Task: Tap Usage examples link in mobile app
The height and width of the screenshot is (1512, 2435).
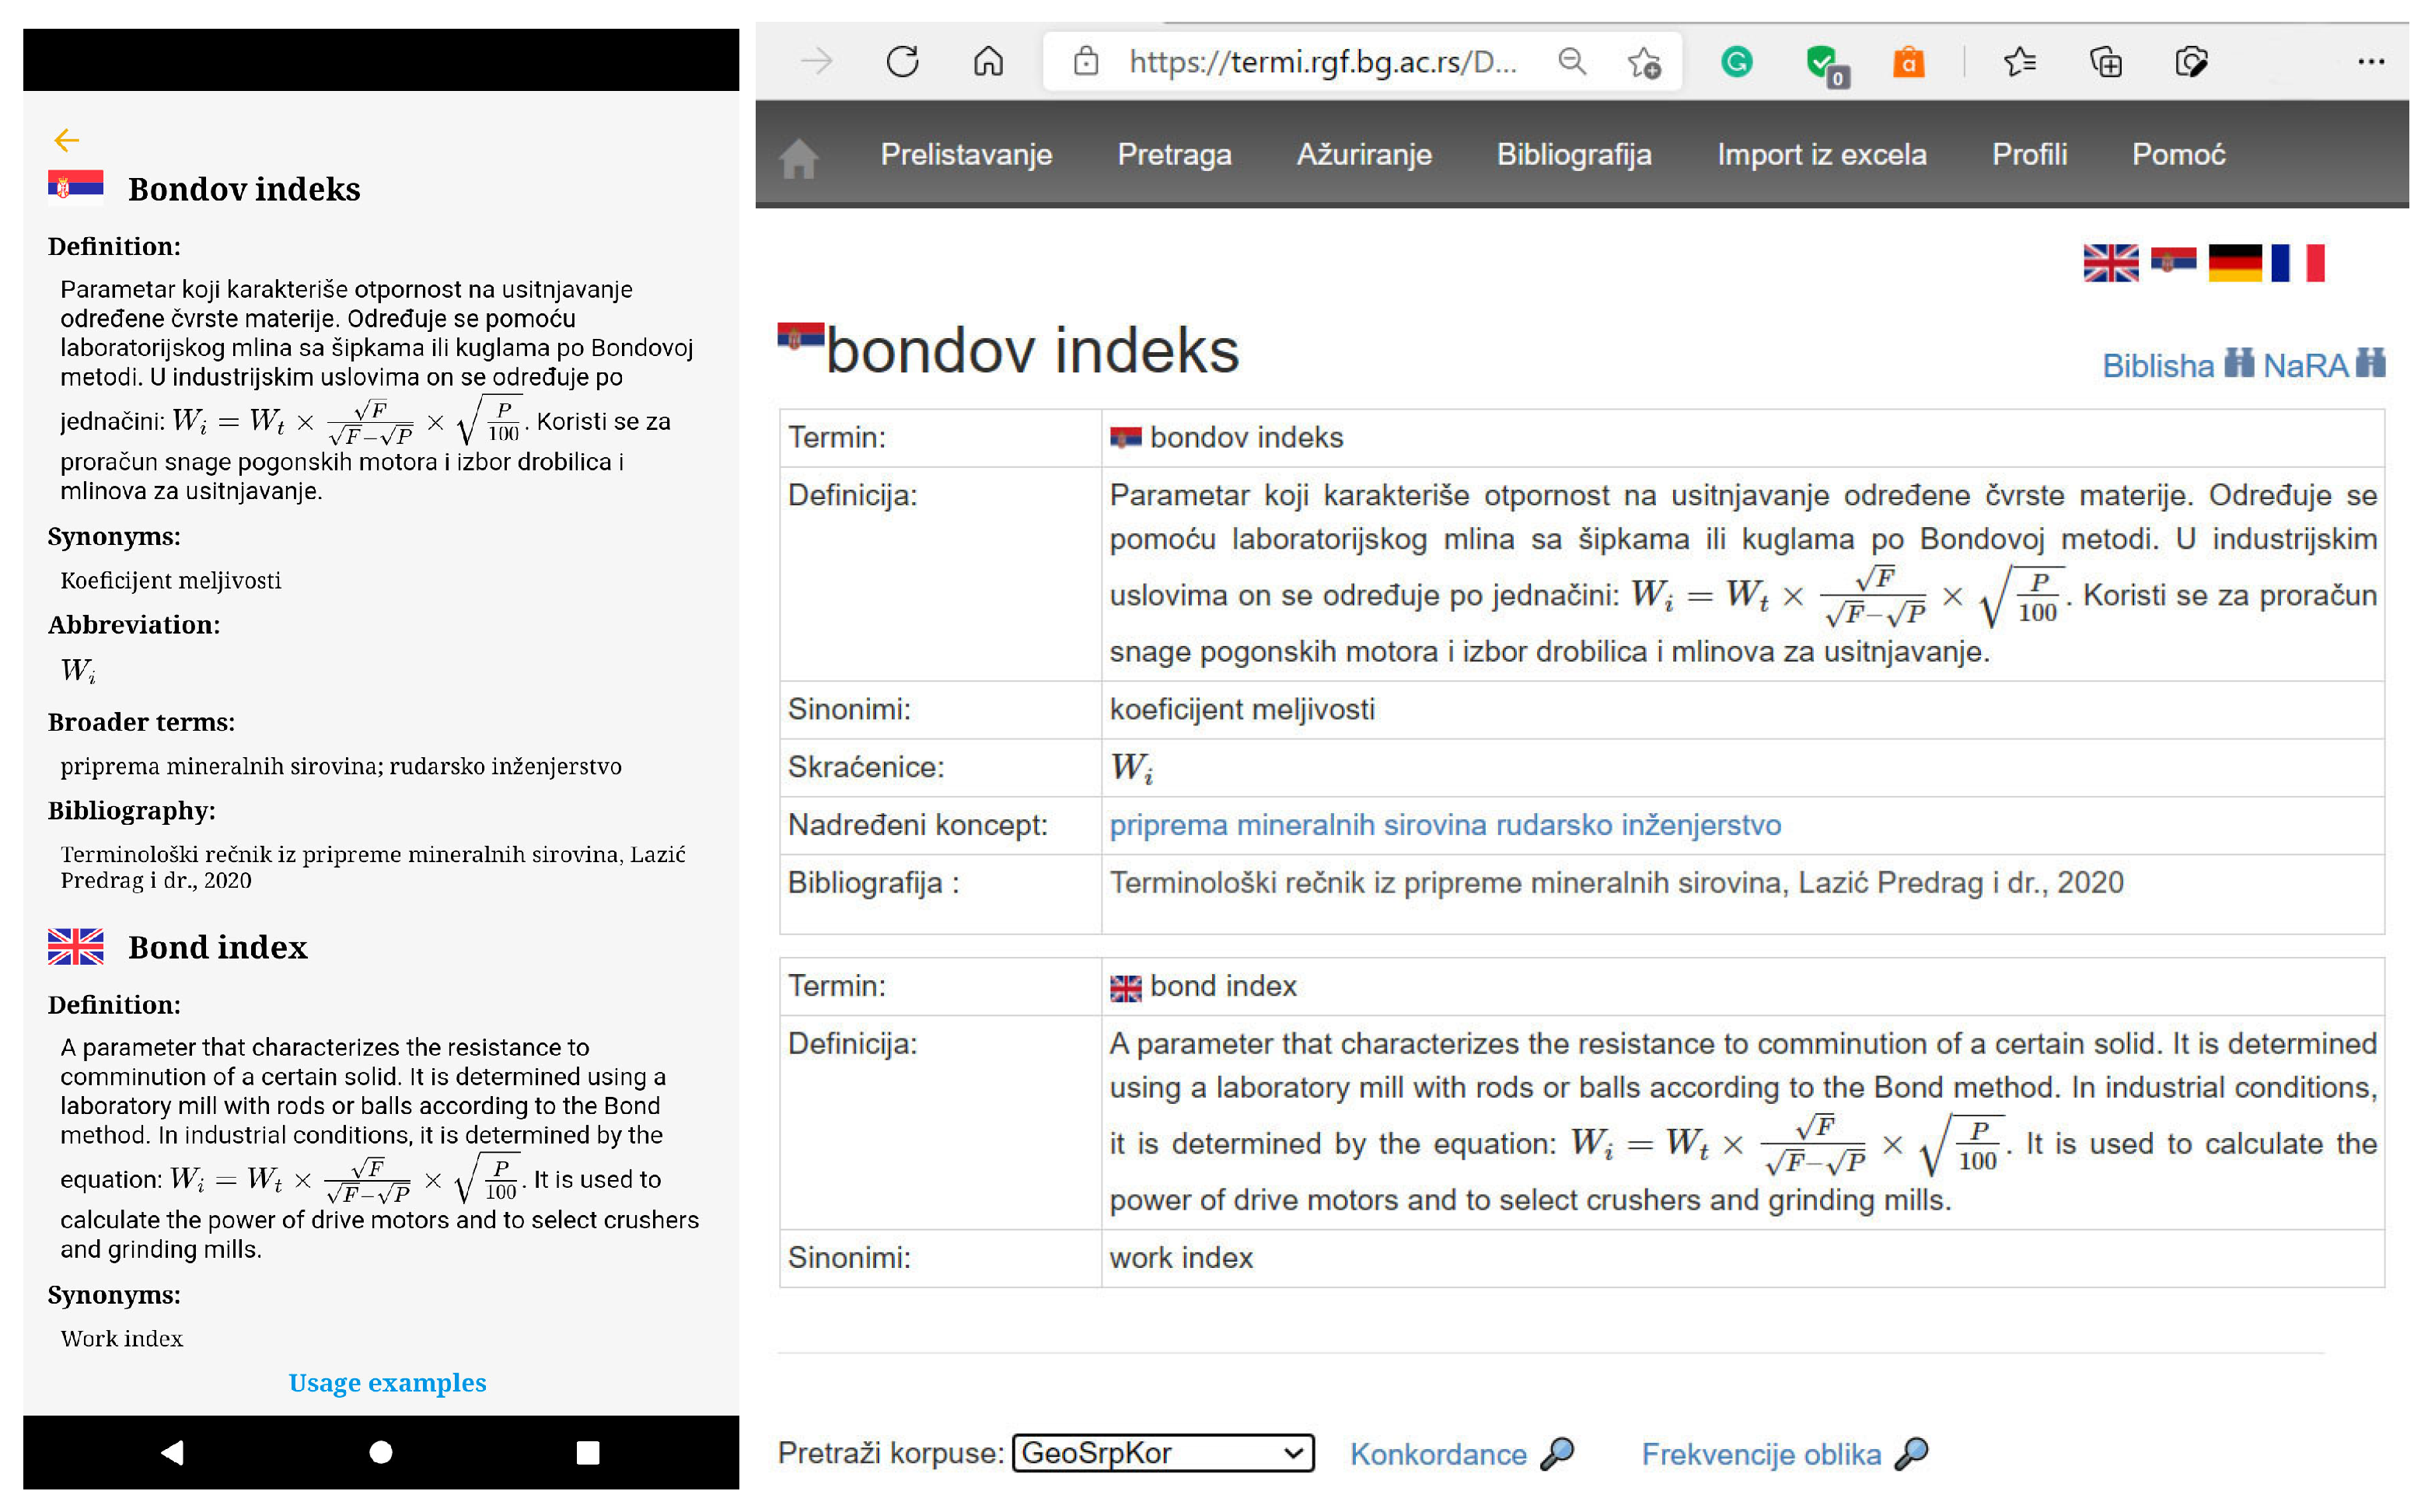Action: pos(387,1382)
